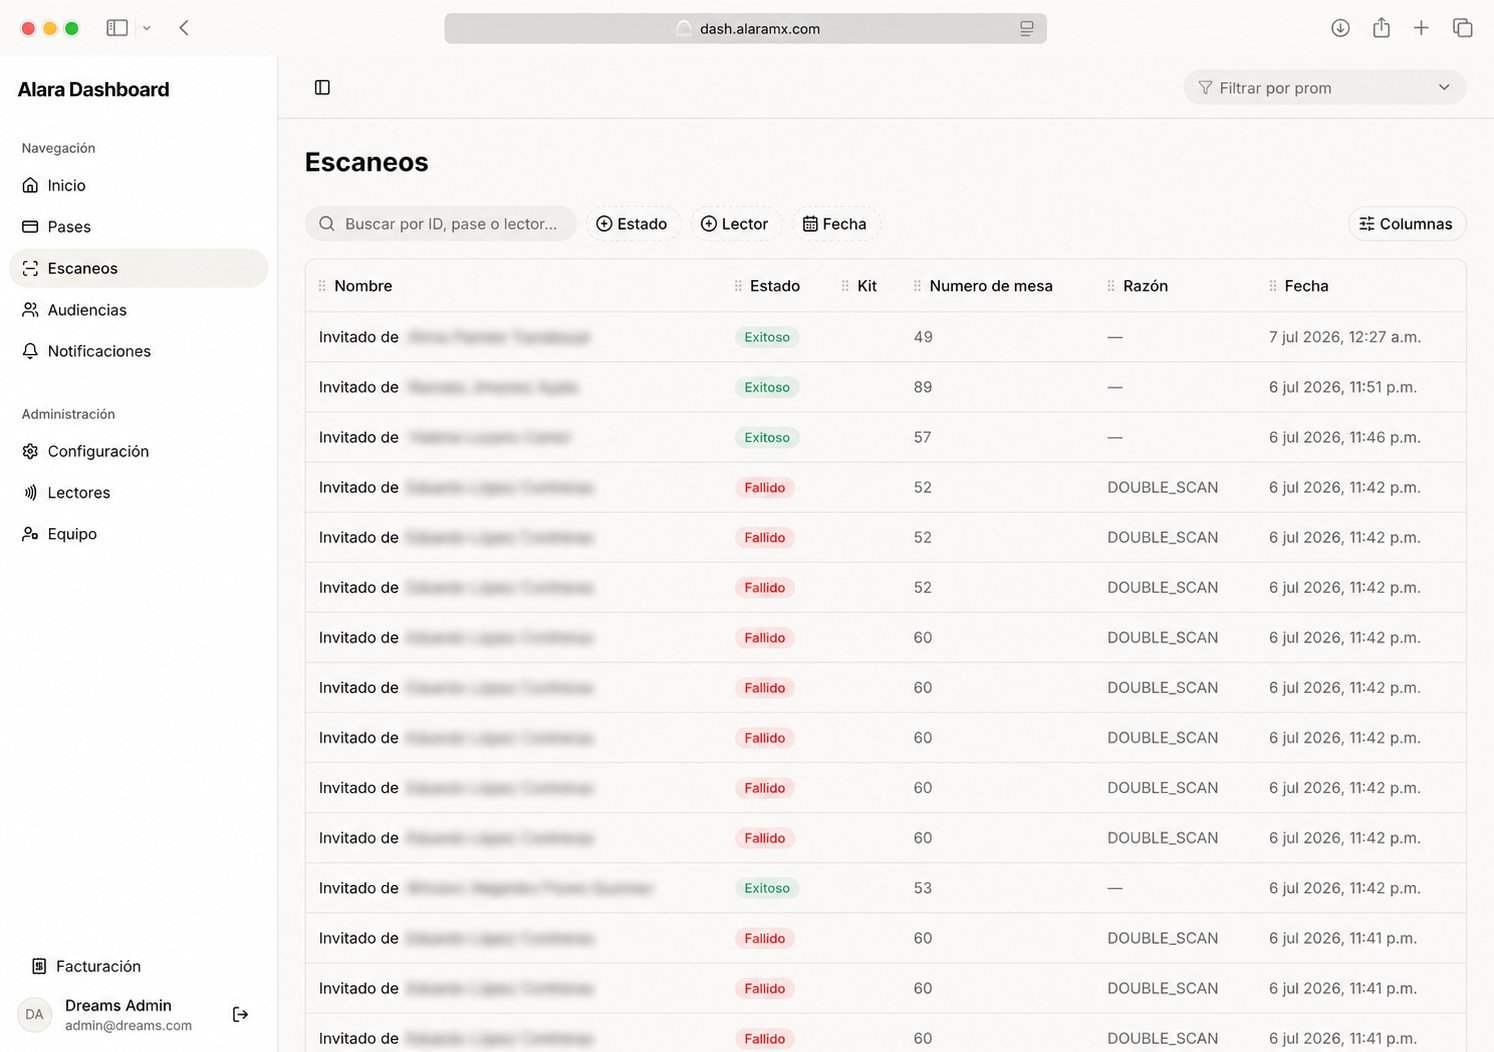Expand the Filtrar por prom dropdown
1494x1052 pixels.
pos(1325,88)
